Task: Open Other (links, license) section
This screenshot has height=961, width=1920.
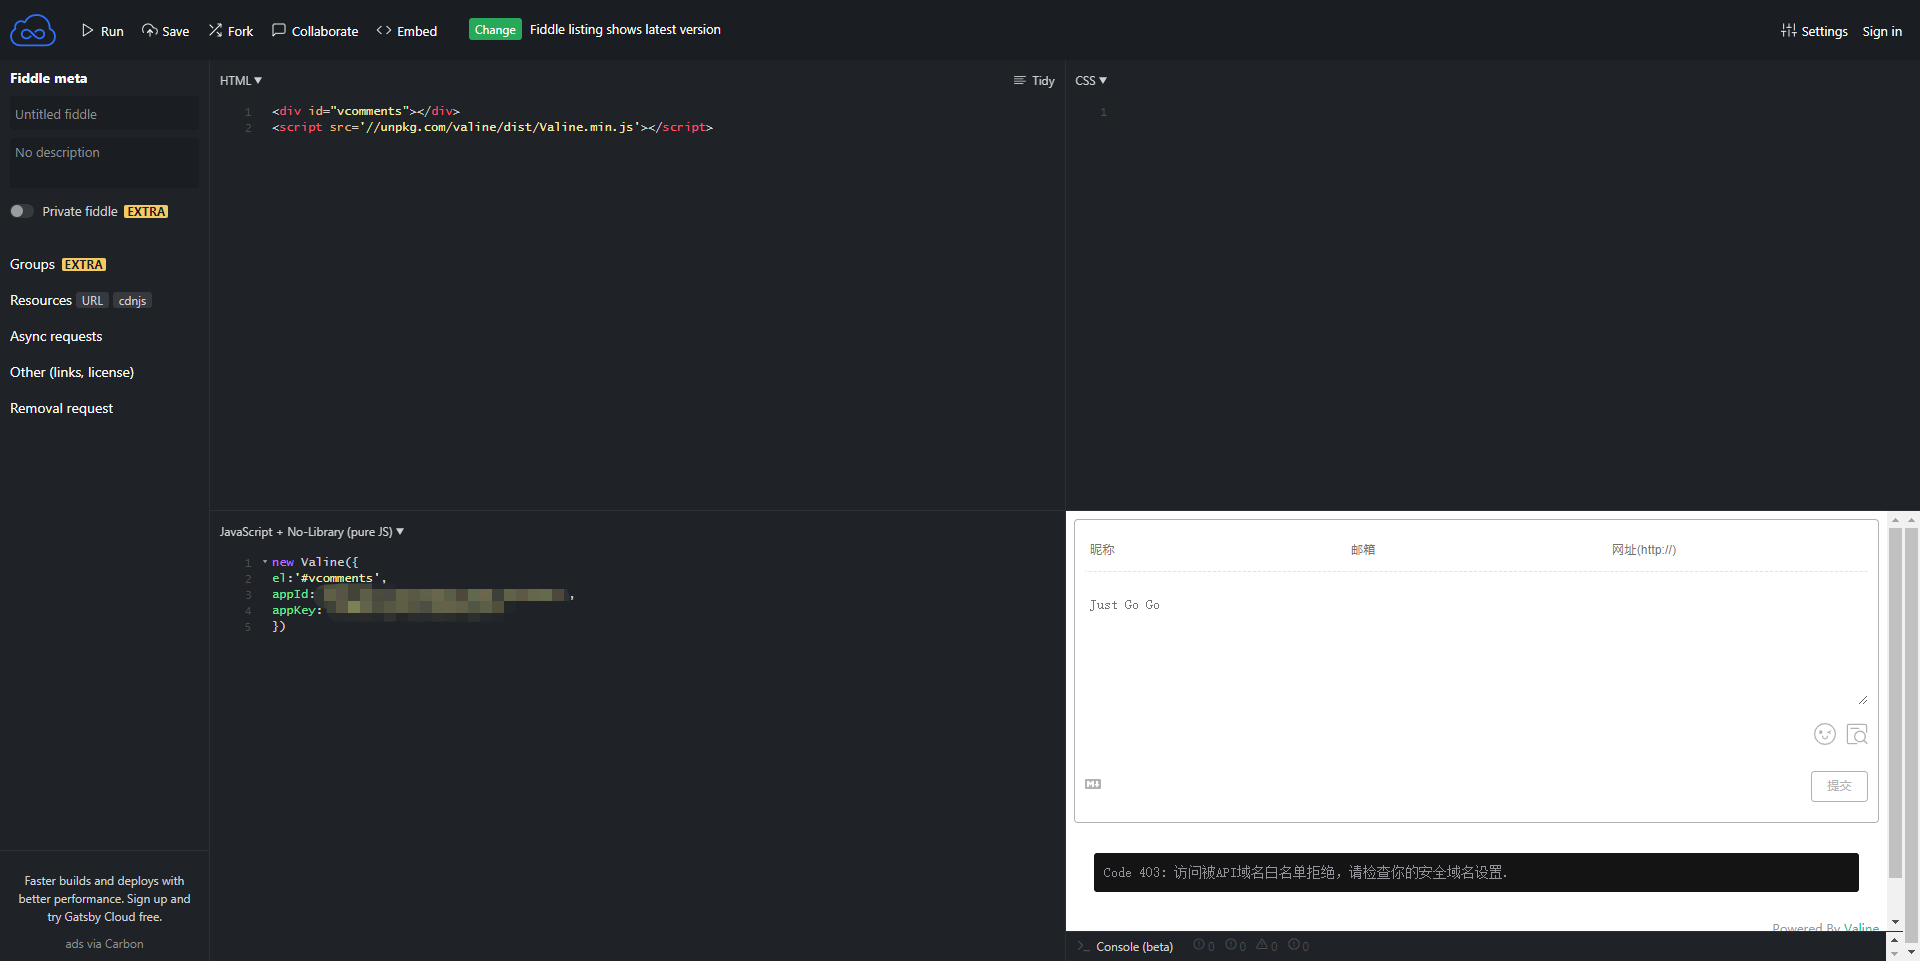Action: [x=72, y=372]
